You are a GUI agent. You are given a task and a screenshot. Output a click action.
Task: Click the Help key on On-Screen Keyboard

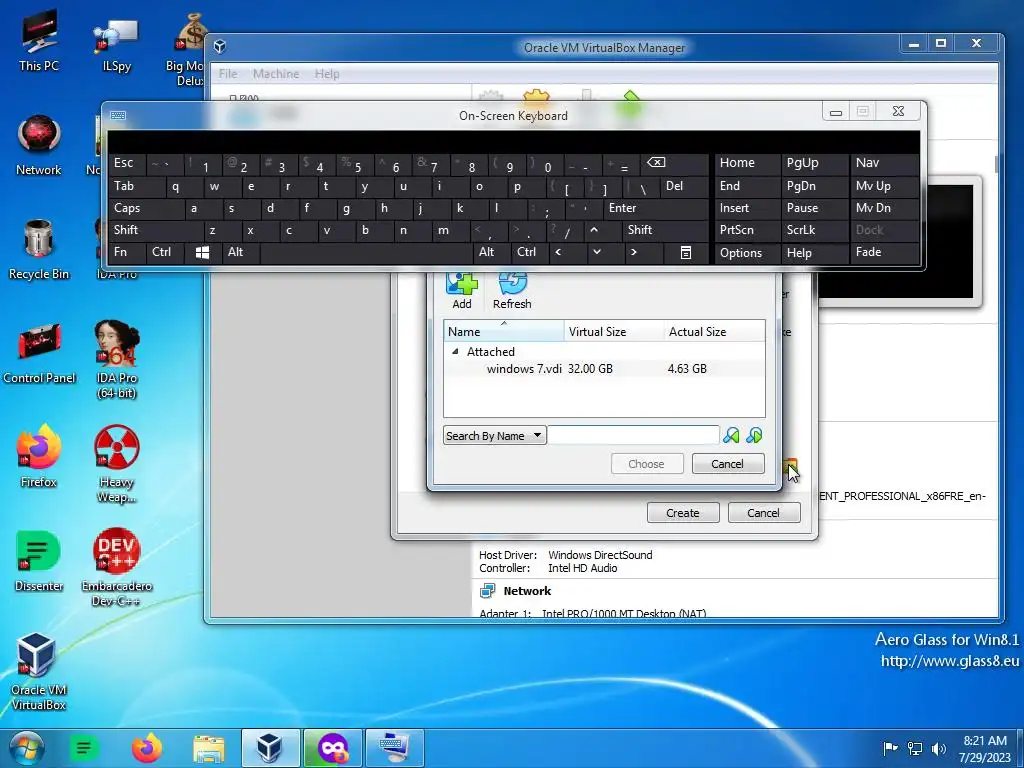coord(814,253)
